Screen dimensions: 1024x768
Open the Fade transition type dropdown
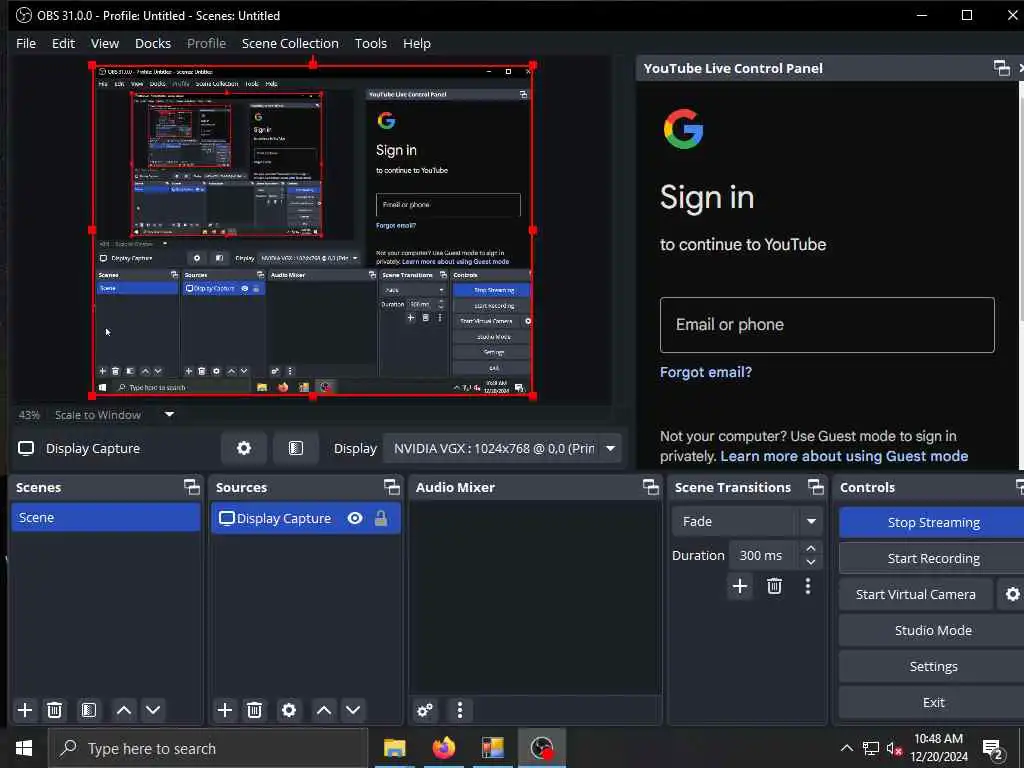pos(746,521)
